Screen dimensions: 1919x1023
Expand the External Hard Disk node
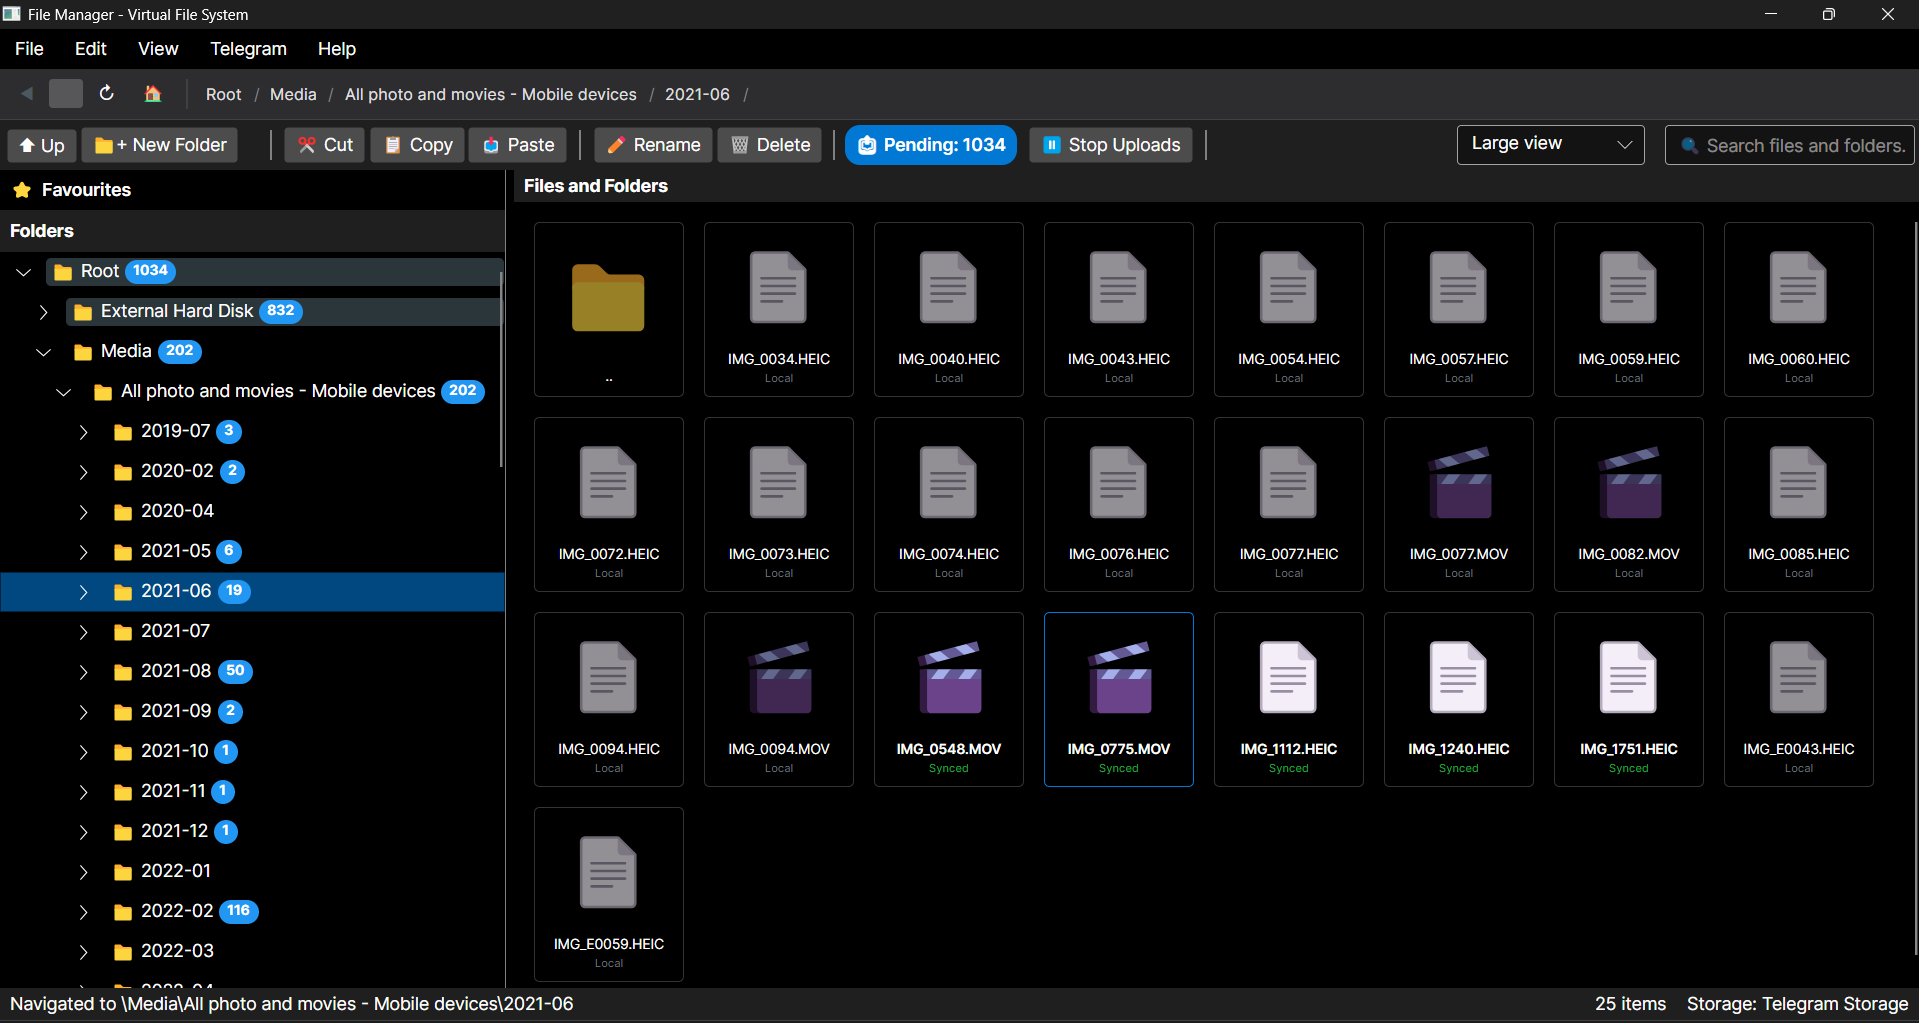[44, 311]
